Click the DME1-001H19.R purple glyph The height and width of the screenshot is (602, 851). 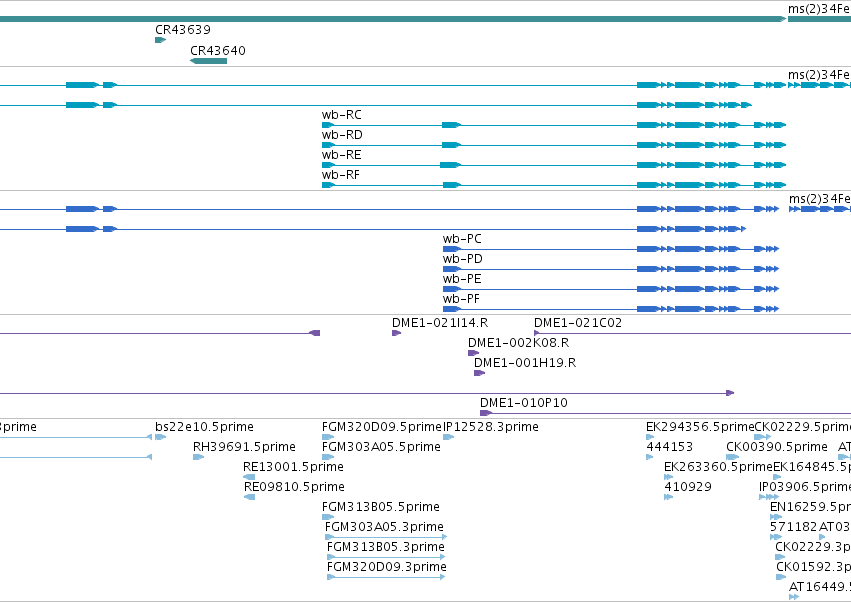479,373
